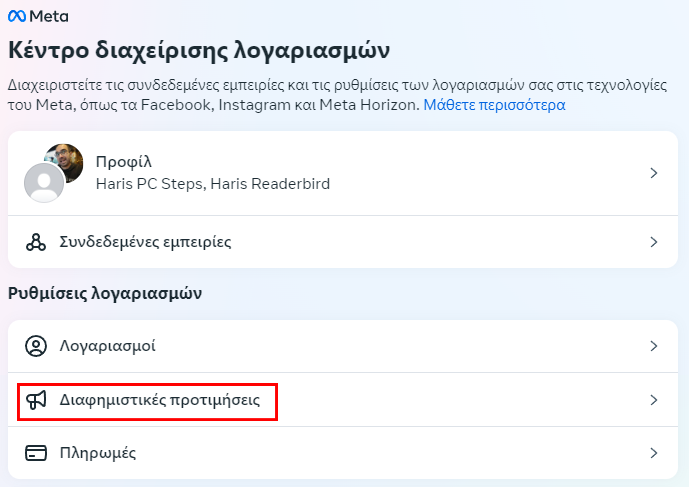
Task: Click the Λογαριασμοί person circle icon
Action: click(36, 346)
